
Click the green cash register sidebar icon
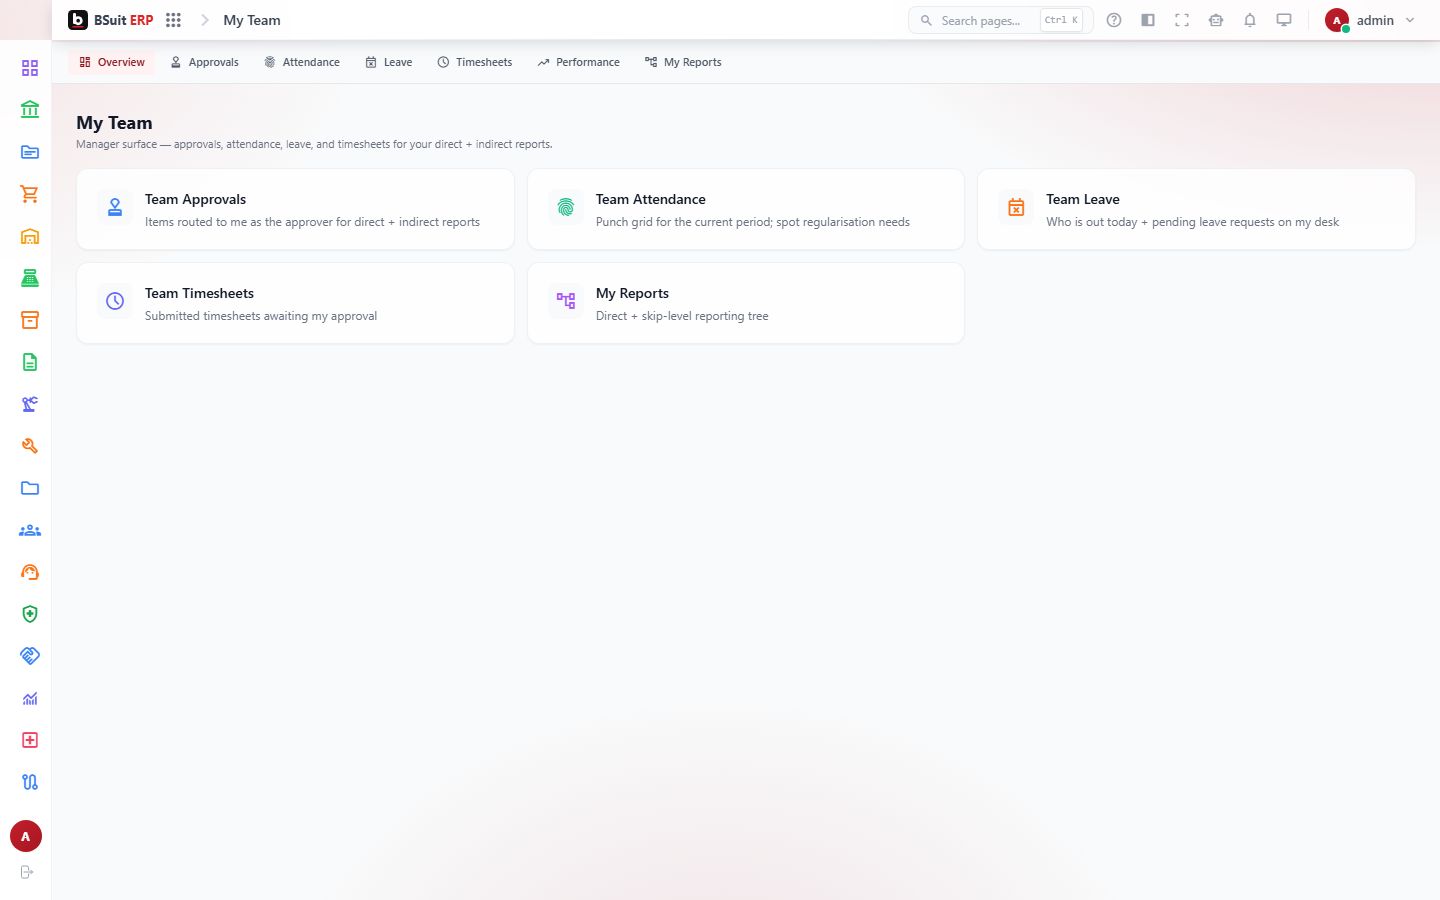30,278
